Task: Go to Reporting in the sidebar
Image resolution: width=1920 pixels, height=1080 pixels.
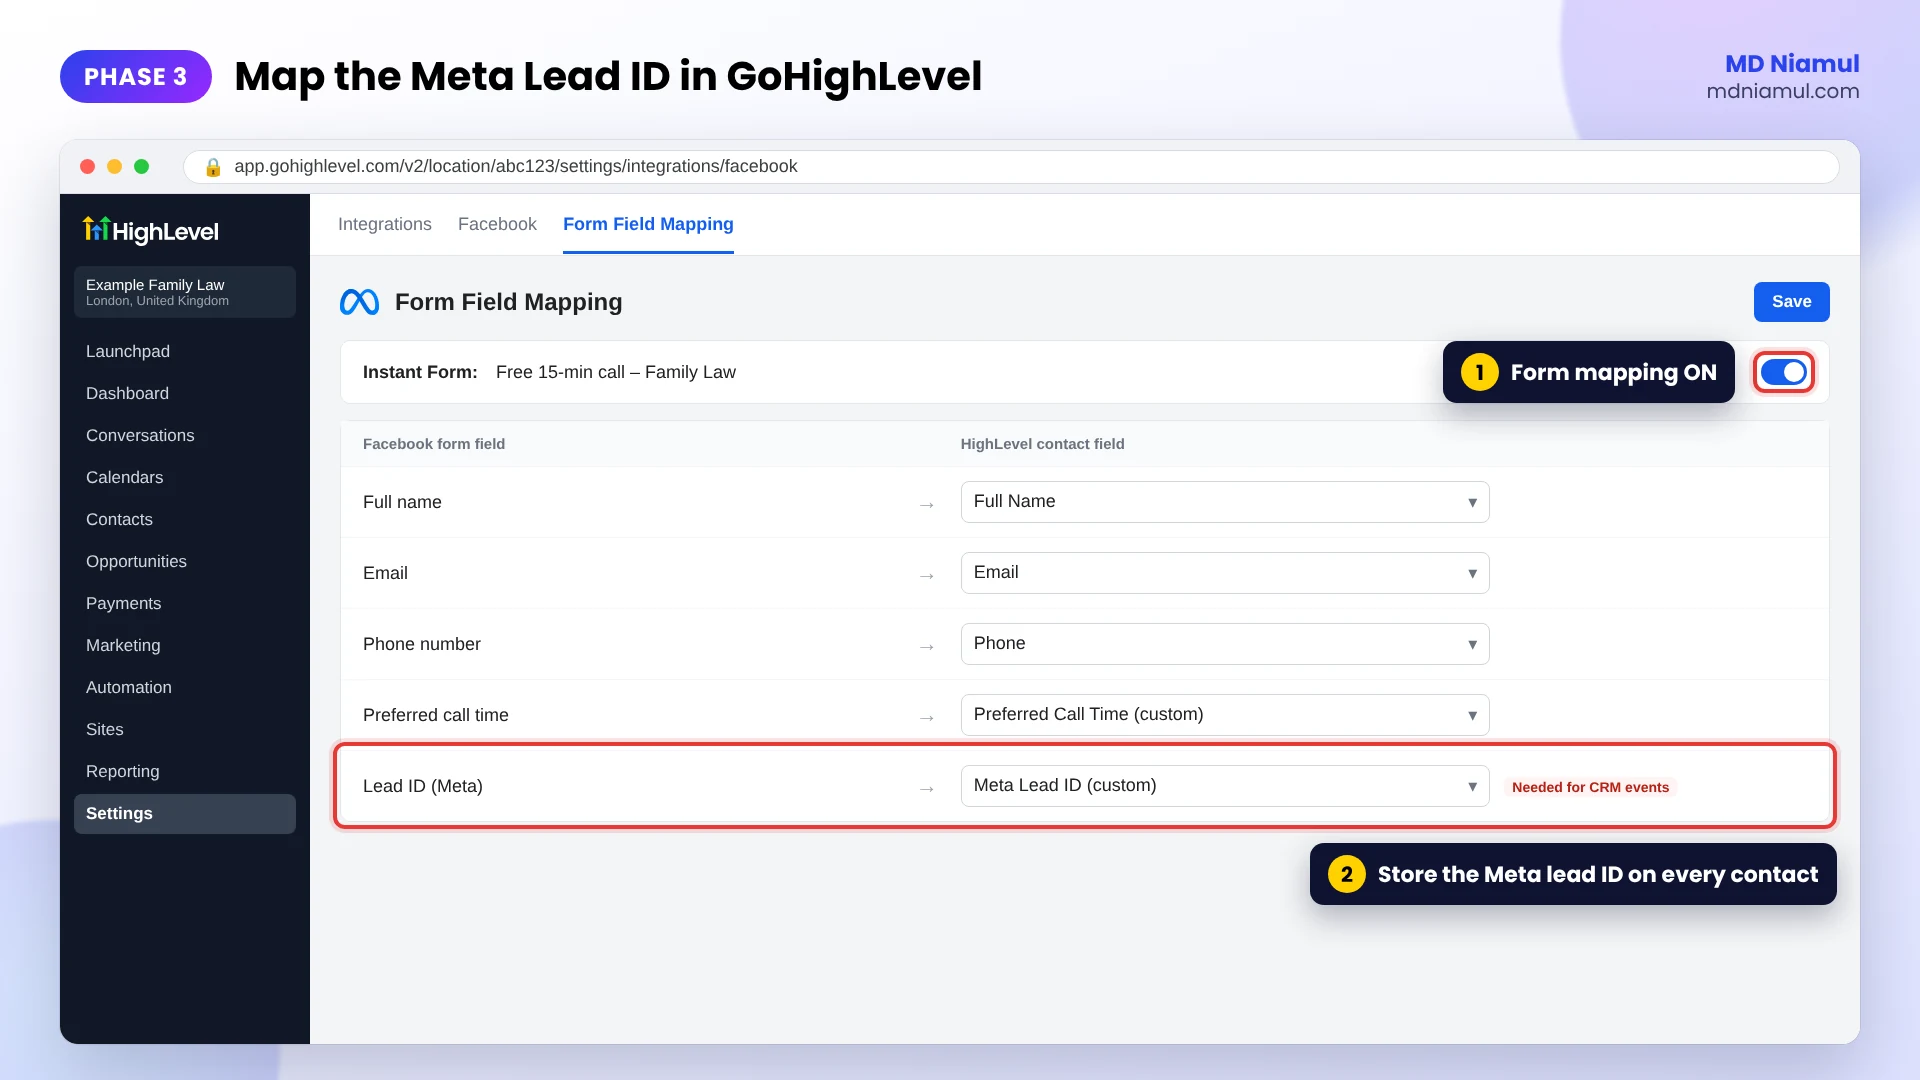Action: [x=185, y=772]
